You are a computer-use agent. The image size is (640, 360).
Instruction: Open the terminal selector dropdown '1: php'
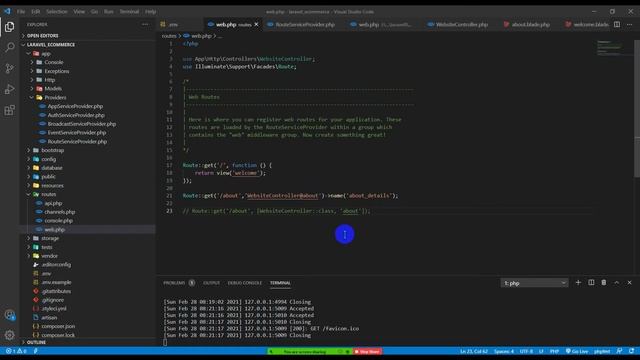point(534,283)
